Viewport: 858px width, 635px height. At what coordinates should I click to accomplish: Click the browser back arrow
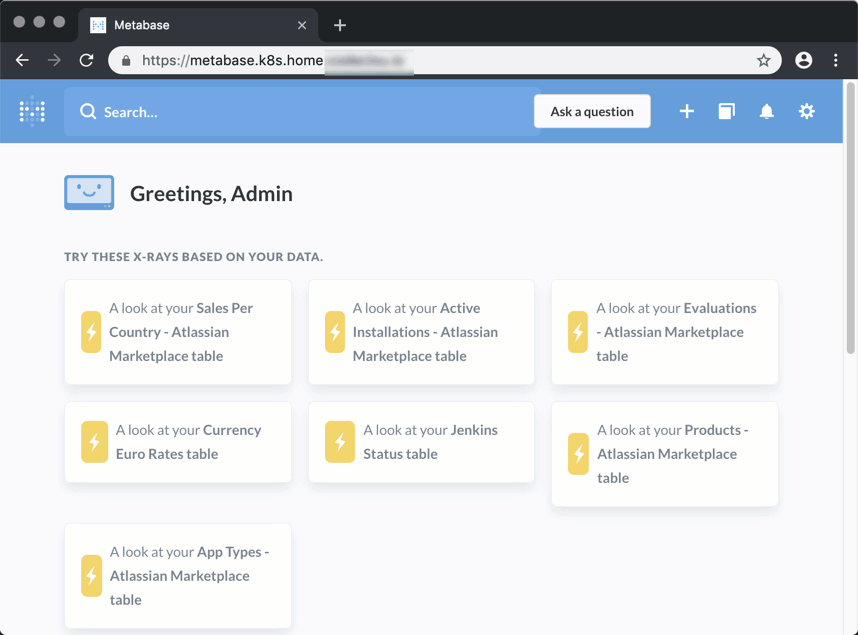(x=22, y=60)
